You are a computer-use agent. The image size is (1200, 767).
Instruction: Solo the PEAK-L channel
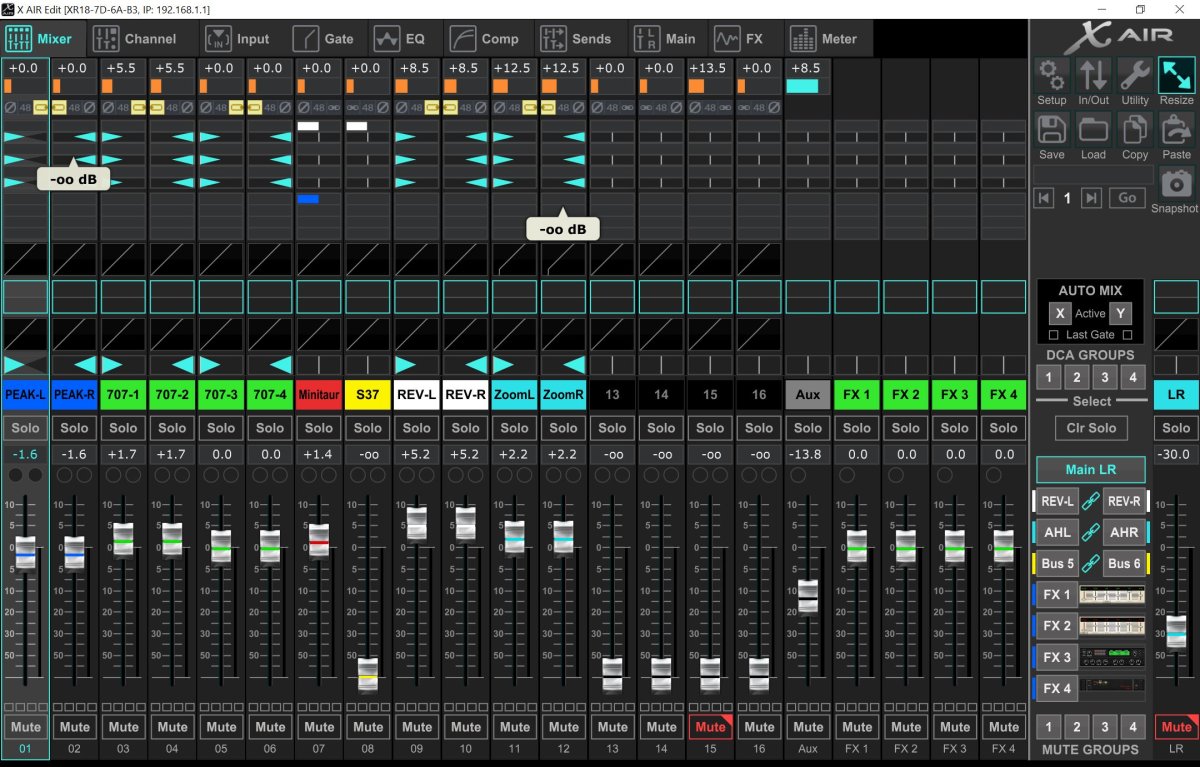25,428
